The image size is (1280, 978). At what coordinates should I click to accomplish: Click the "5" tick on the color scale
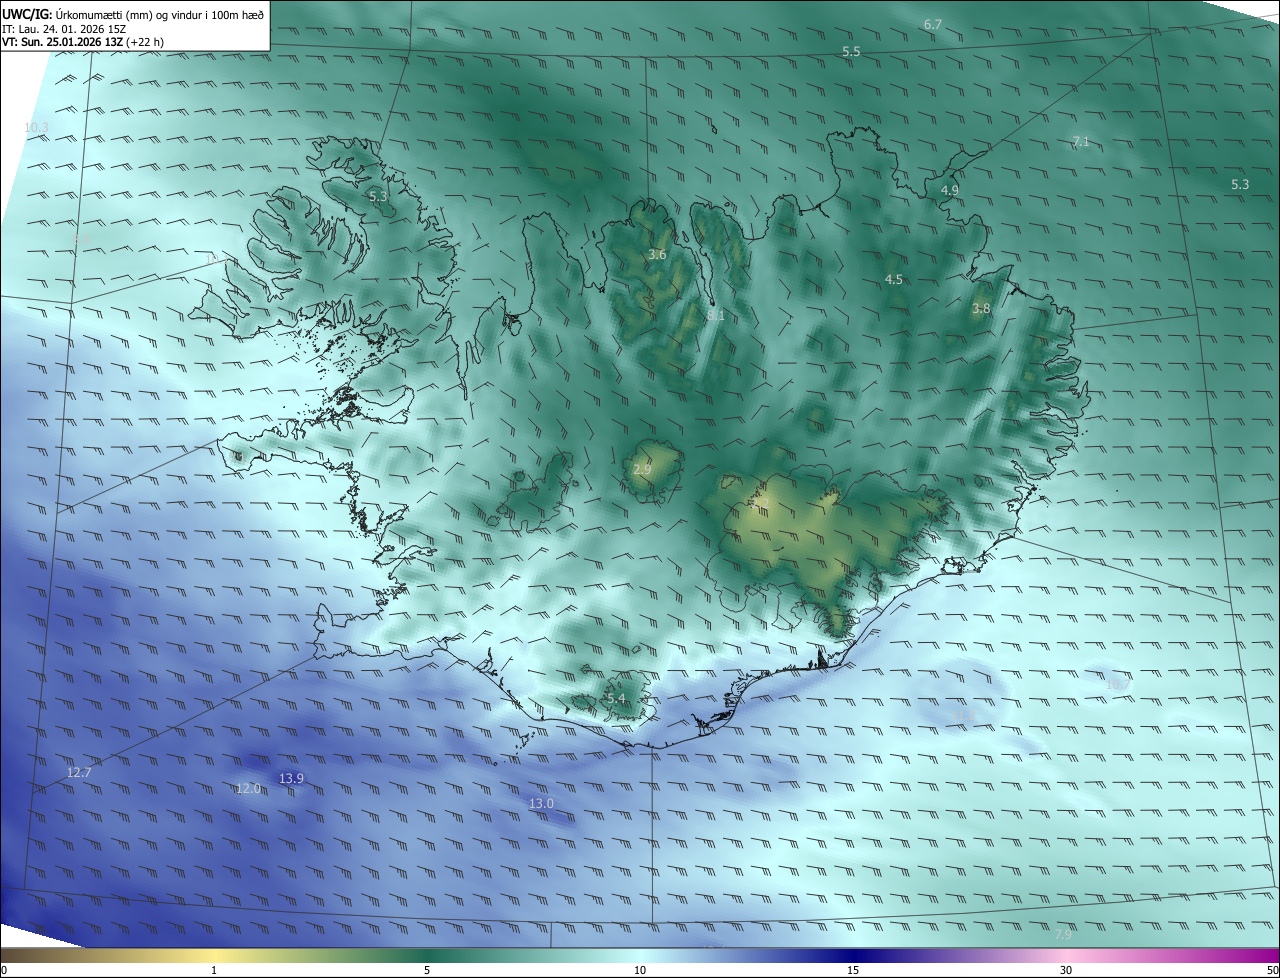(427, 970)
